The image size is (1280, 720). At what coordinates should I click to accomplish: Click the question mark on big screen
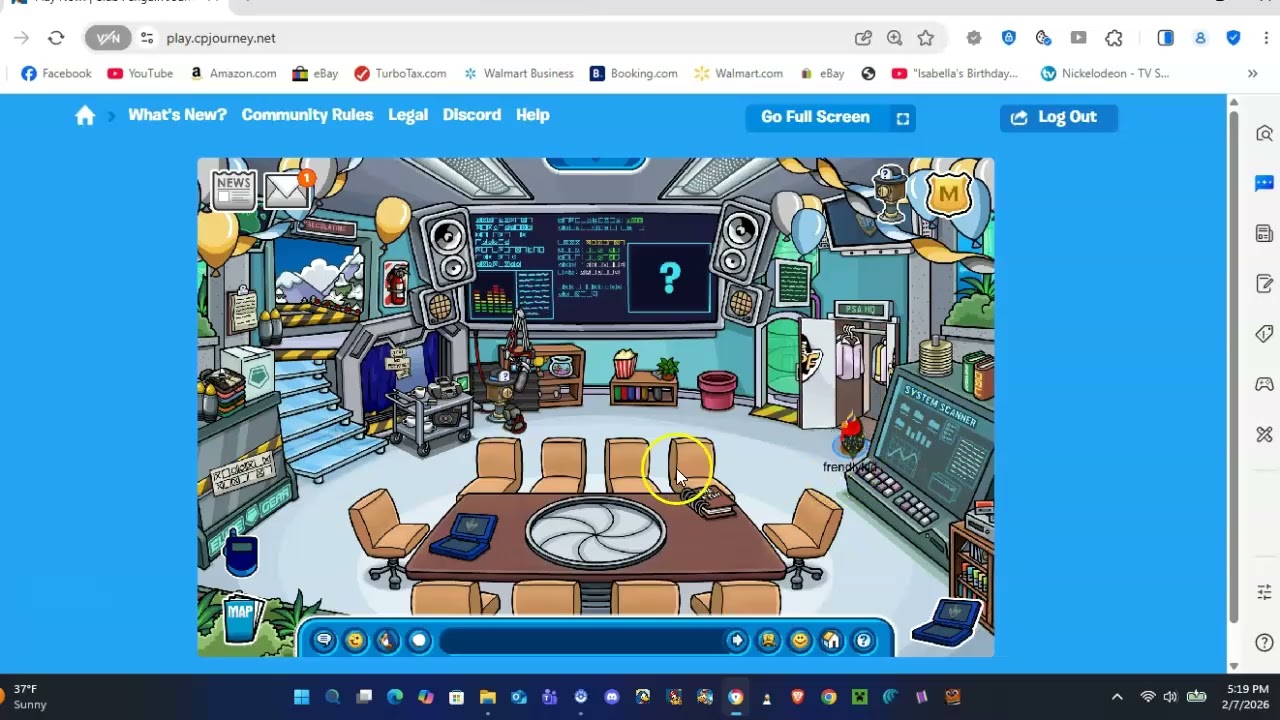coord(669,277)
